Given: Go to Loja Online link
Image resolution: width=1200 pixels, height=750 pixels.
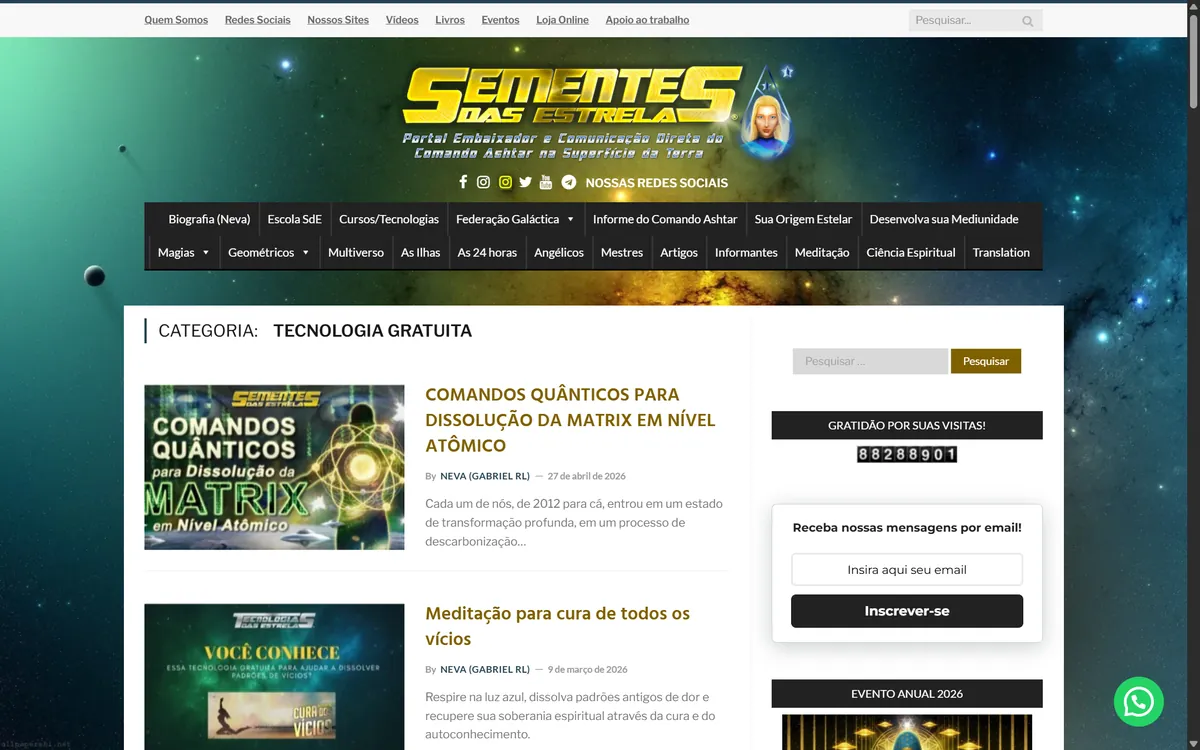Looking at the screenshot, I should coord(562,20).
